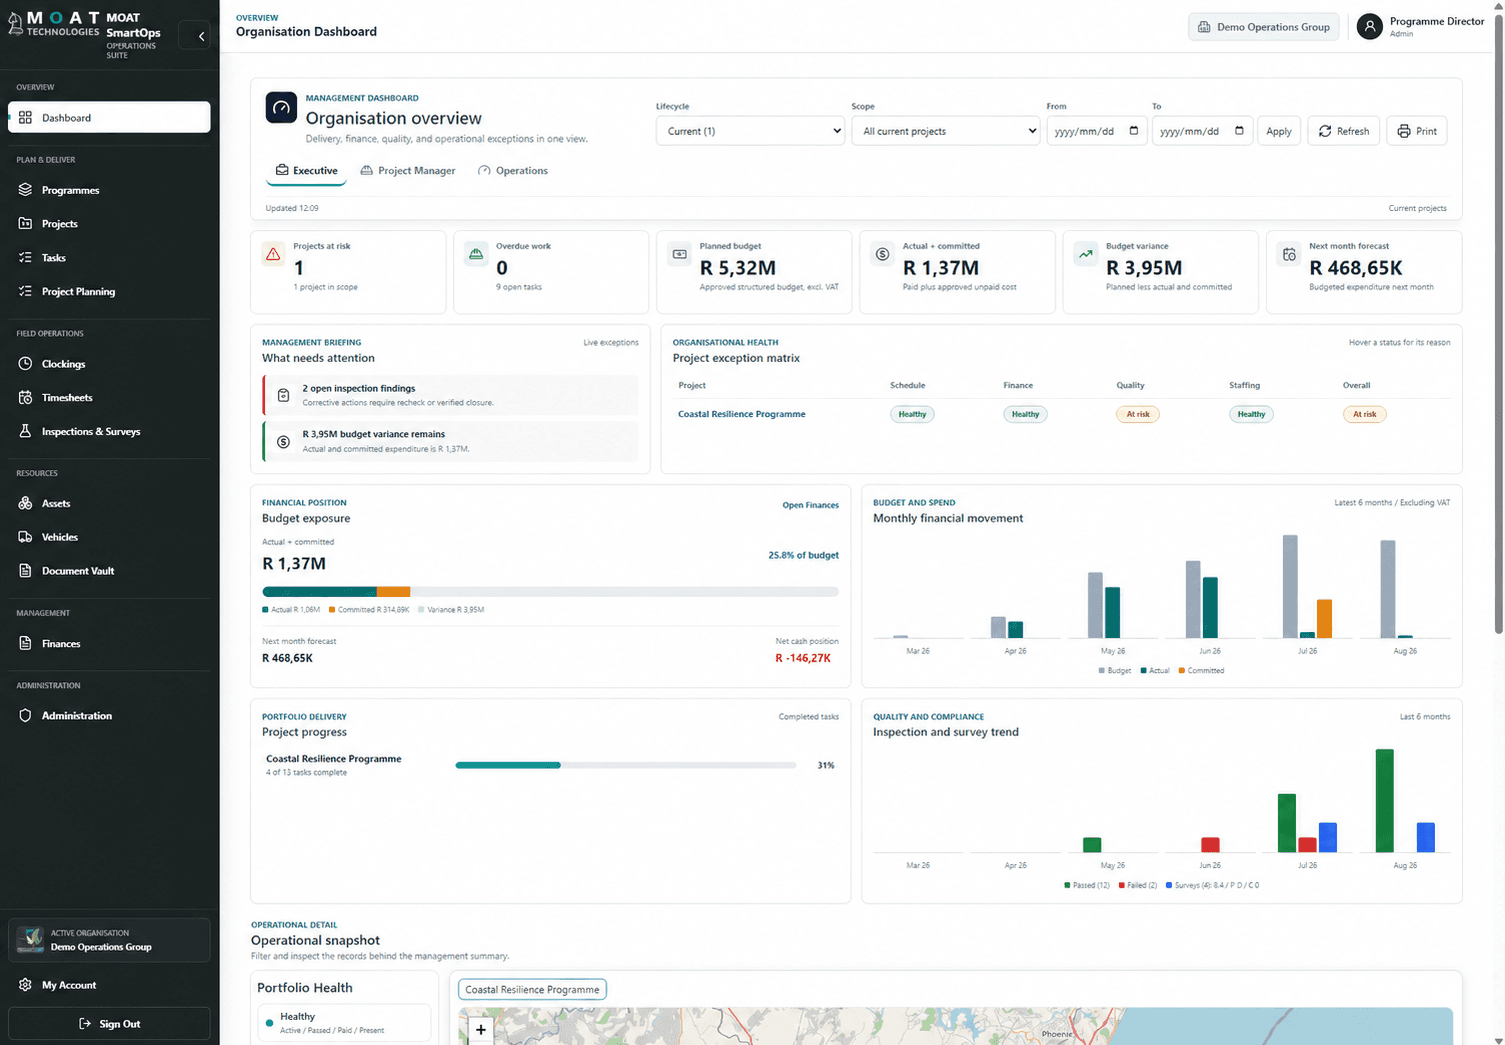
Task: Click the Budget variance trend icon
Action: click(x=1085, y=255)
